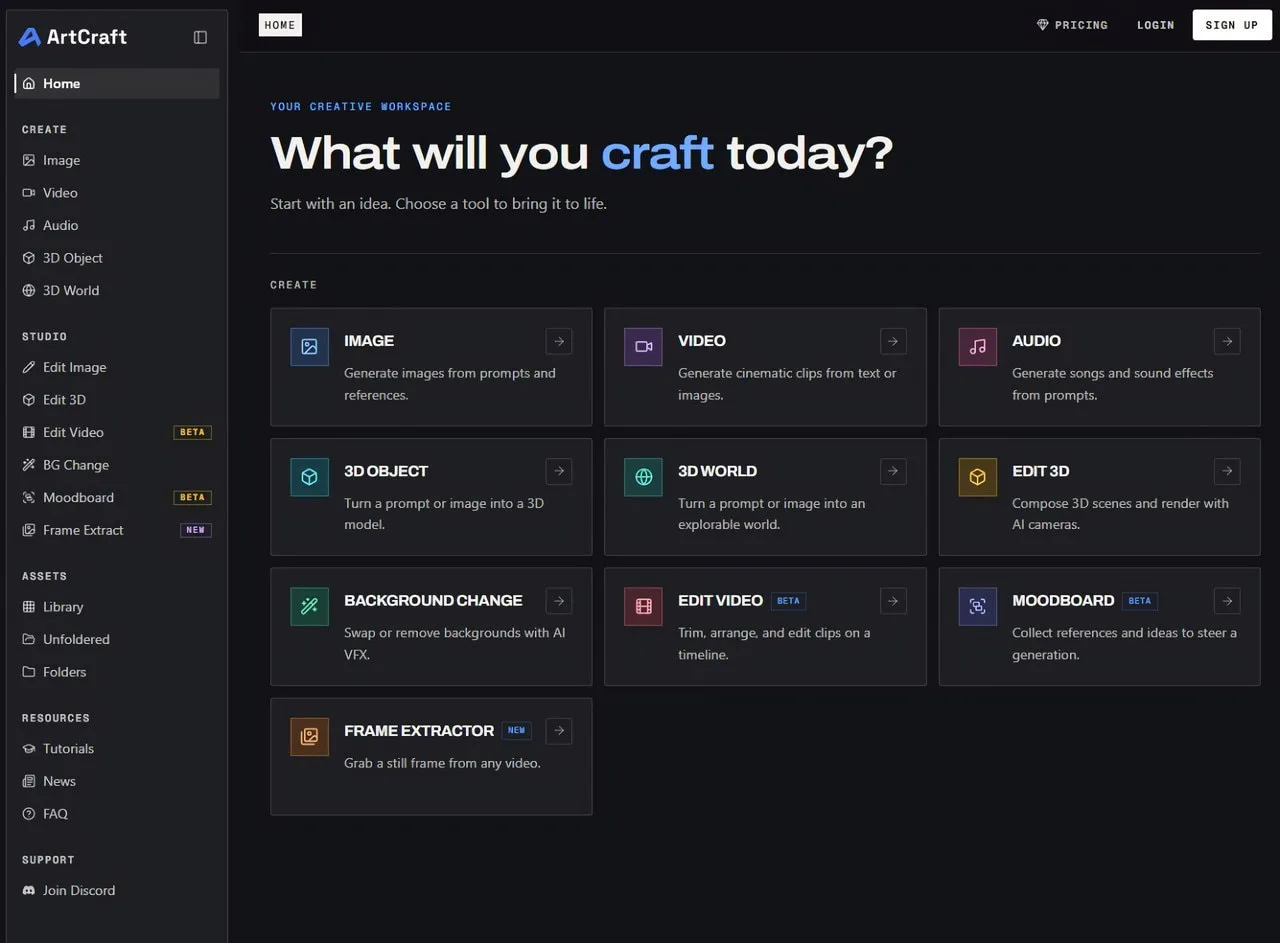Click Join Discord in the Support section
This screenshot has height=943, width=1280.
(x=117, y=890)
